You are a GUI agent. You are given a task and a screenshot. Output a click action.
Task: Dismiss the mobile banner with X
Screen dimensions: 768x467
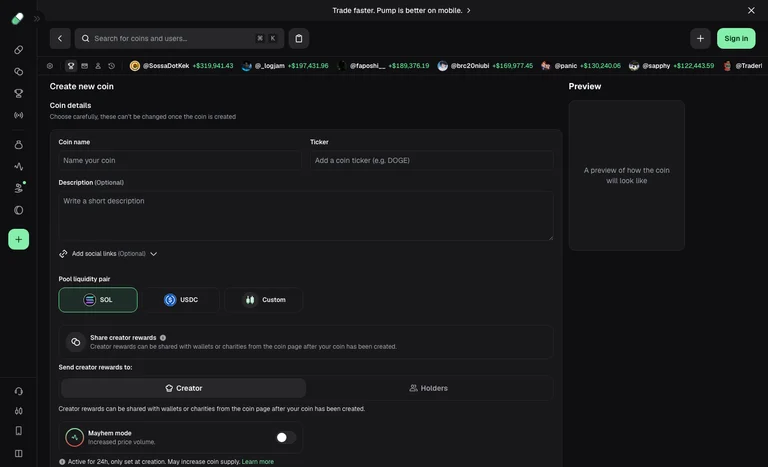click(751, 10)
